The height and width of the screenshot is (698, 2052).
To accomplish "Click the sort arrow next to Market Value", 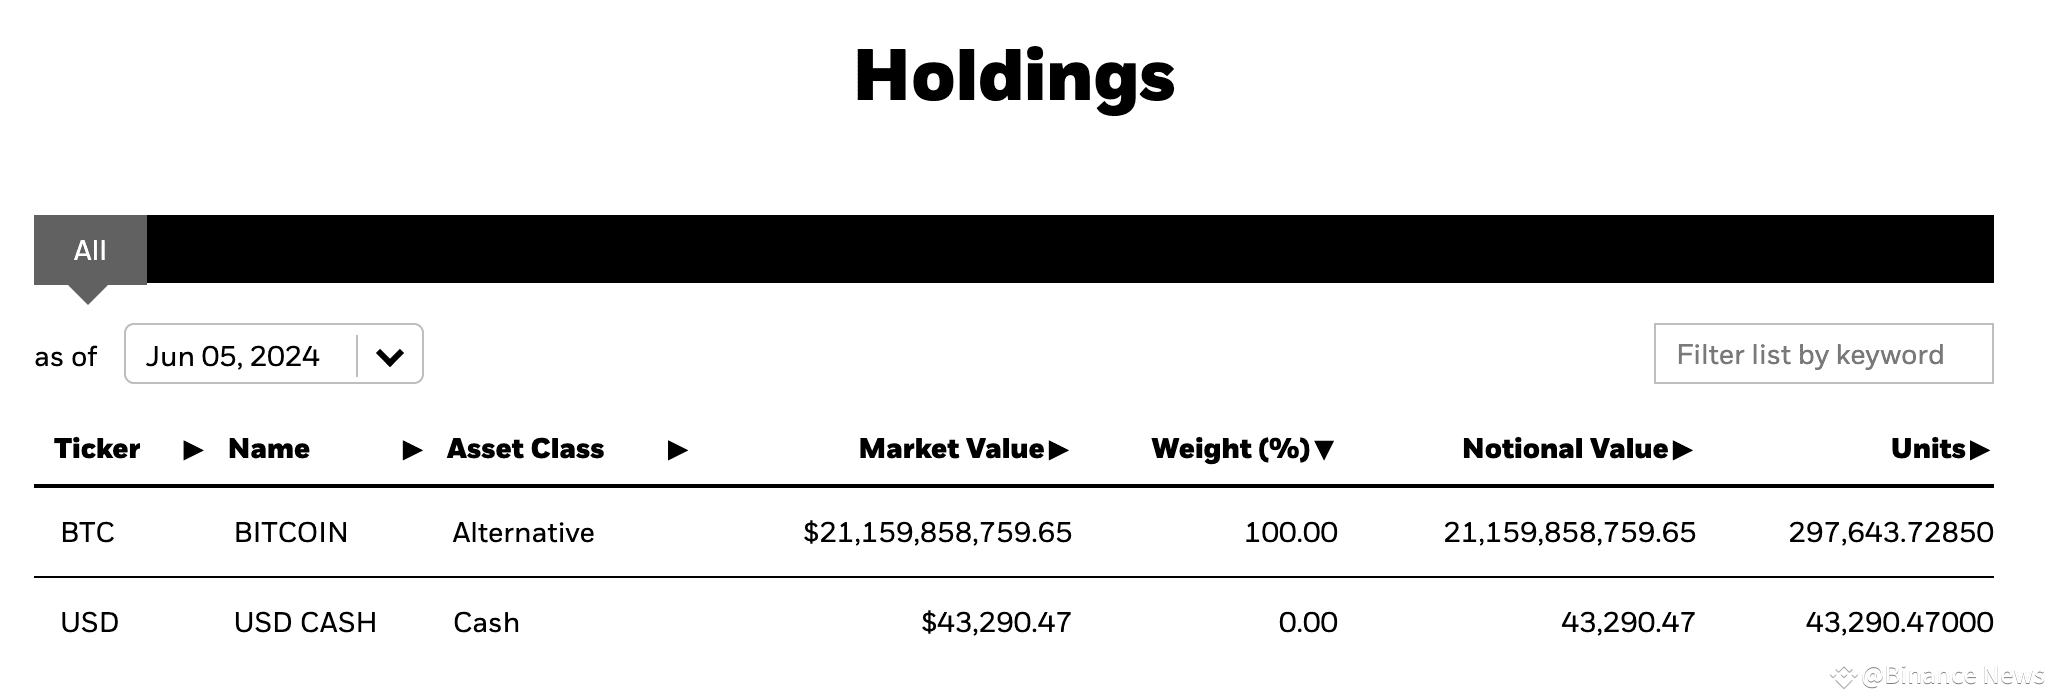I will (1059, 450).
